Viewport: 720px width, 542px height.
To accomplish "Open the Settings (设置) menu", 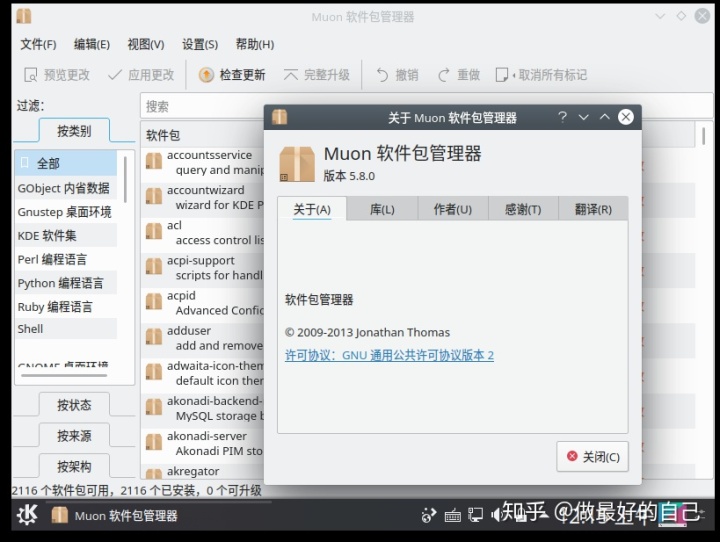I will point(200,45).
